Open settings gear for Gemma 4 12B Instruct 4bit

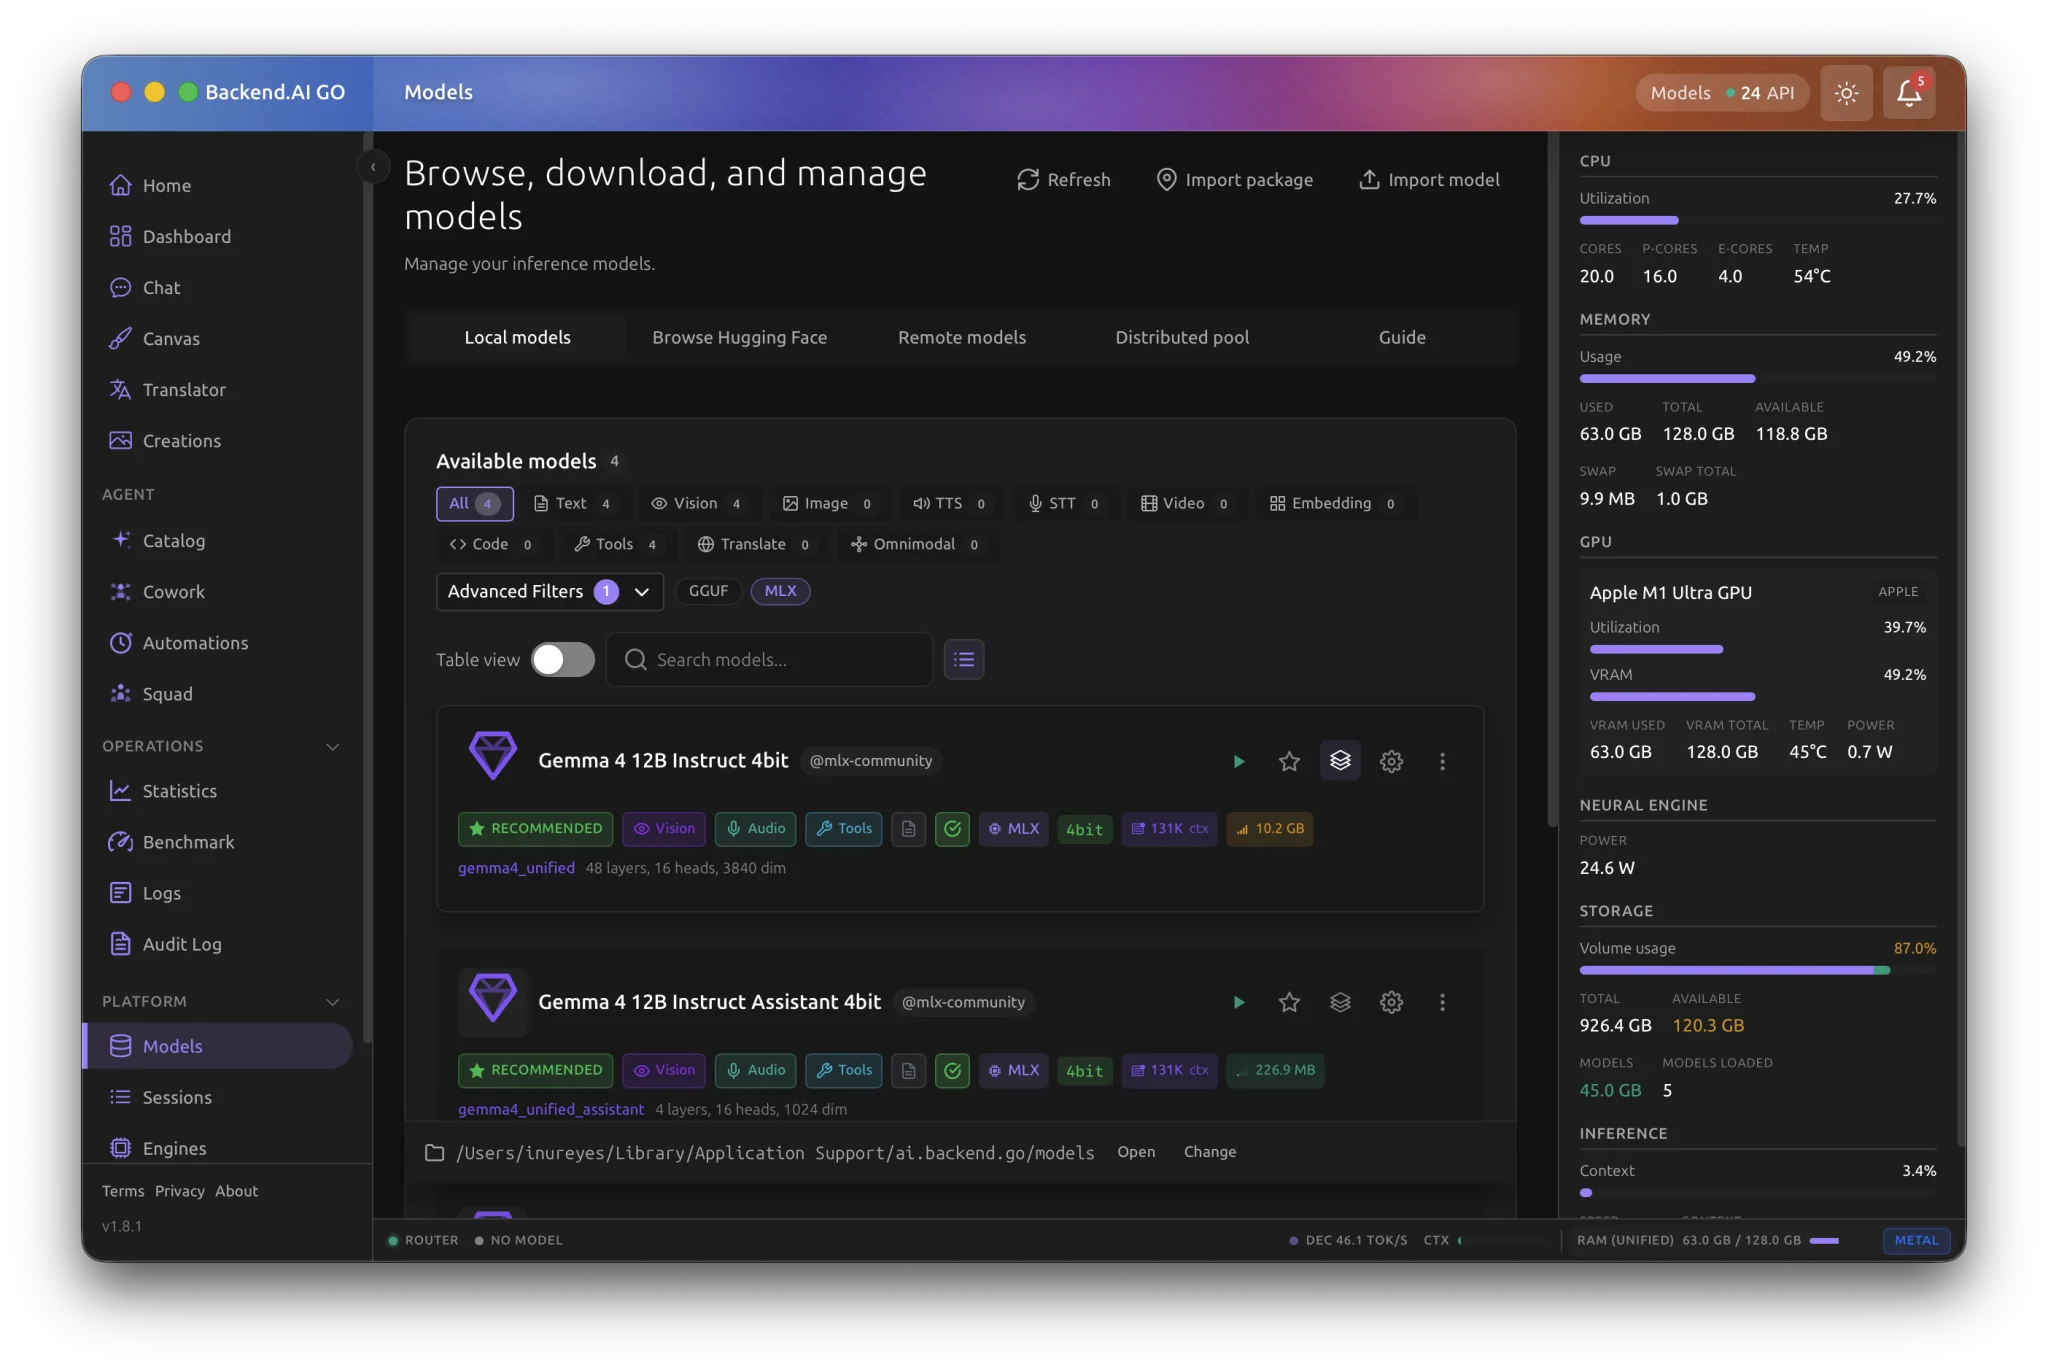coord(1391,762)
